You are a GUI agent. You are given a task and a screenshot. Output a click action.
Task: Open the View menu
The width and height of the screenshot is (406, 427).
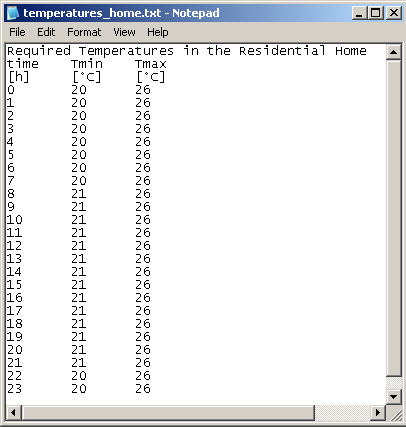tap(124, 32)
